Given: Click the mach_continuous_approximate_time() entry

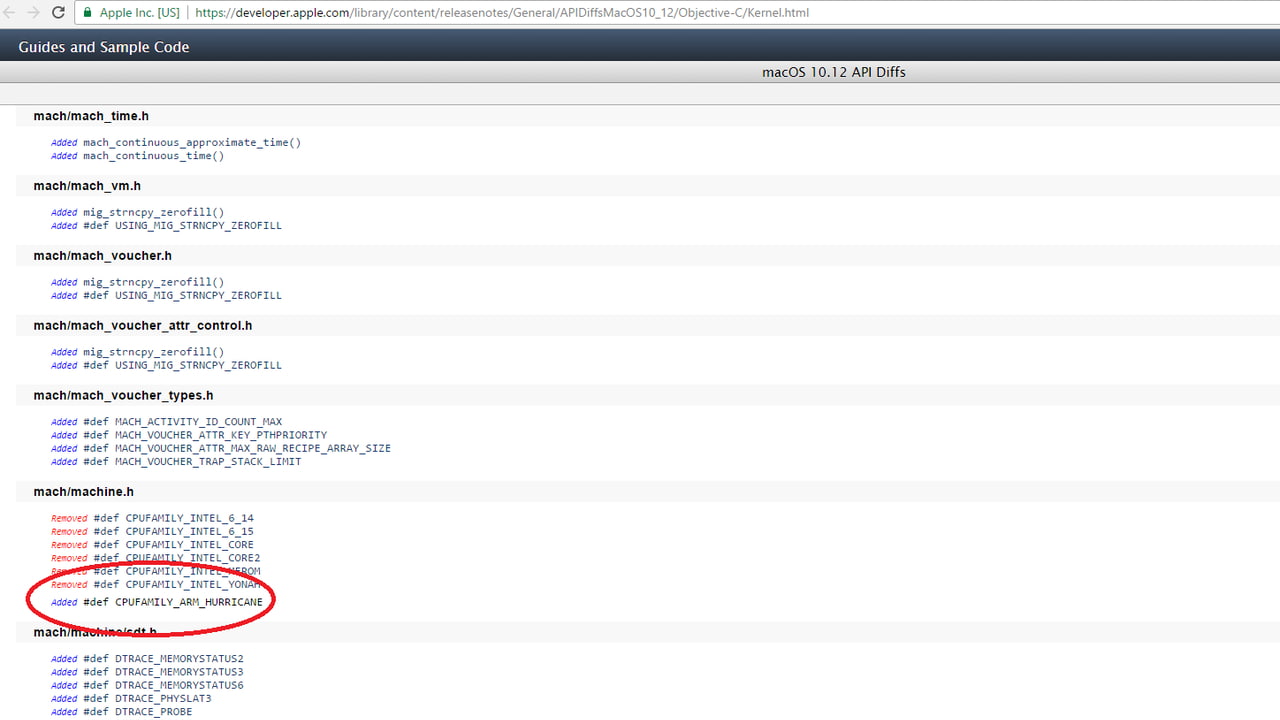Looking at the screenshot, I should tap(191, 143).
